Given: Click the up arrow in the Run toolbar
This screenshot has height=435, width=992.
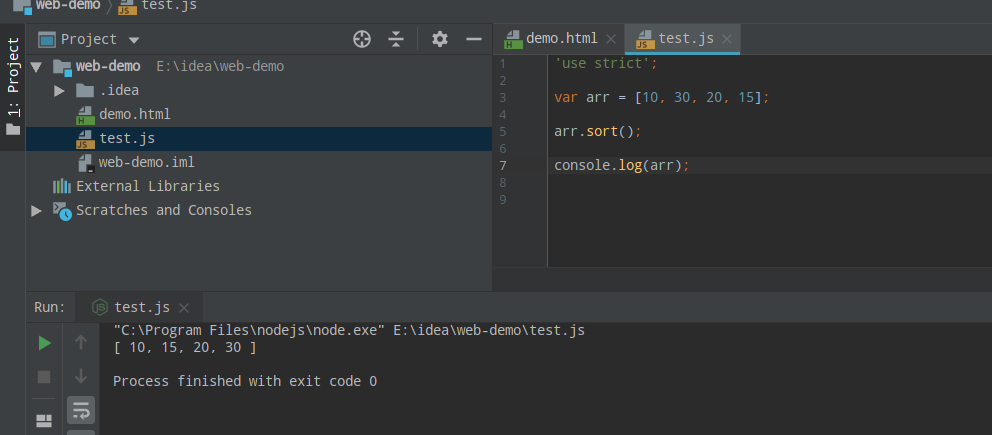Looking at the screenshot, I should pyautogui.click(x=81, y=343).
